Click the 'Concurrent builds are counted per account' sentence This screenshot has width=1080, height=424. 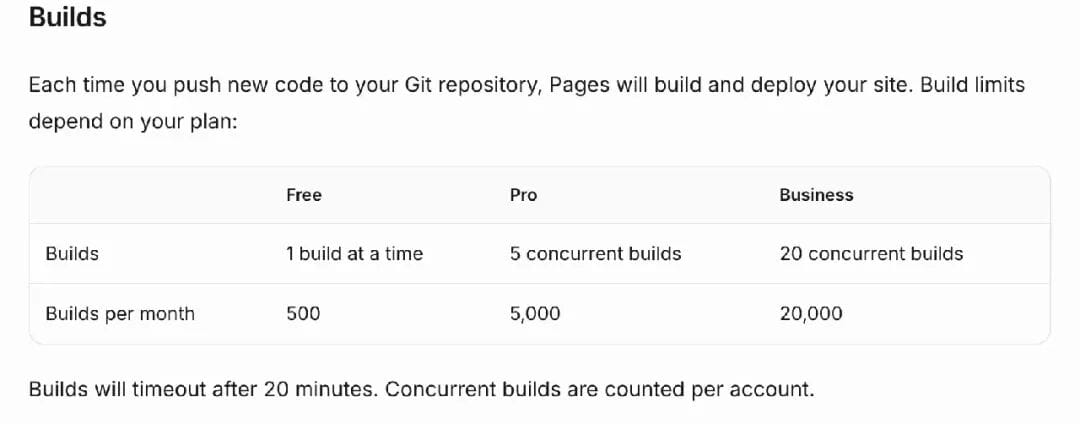[599, 390]
